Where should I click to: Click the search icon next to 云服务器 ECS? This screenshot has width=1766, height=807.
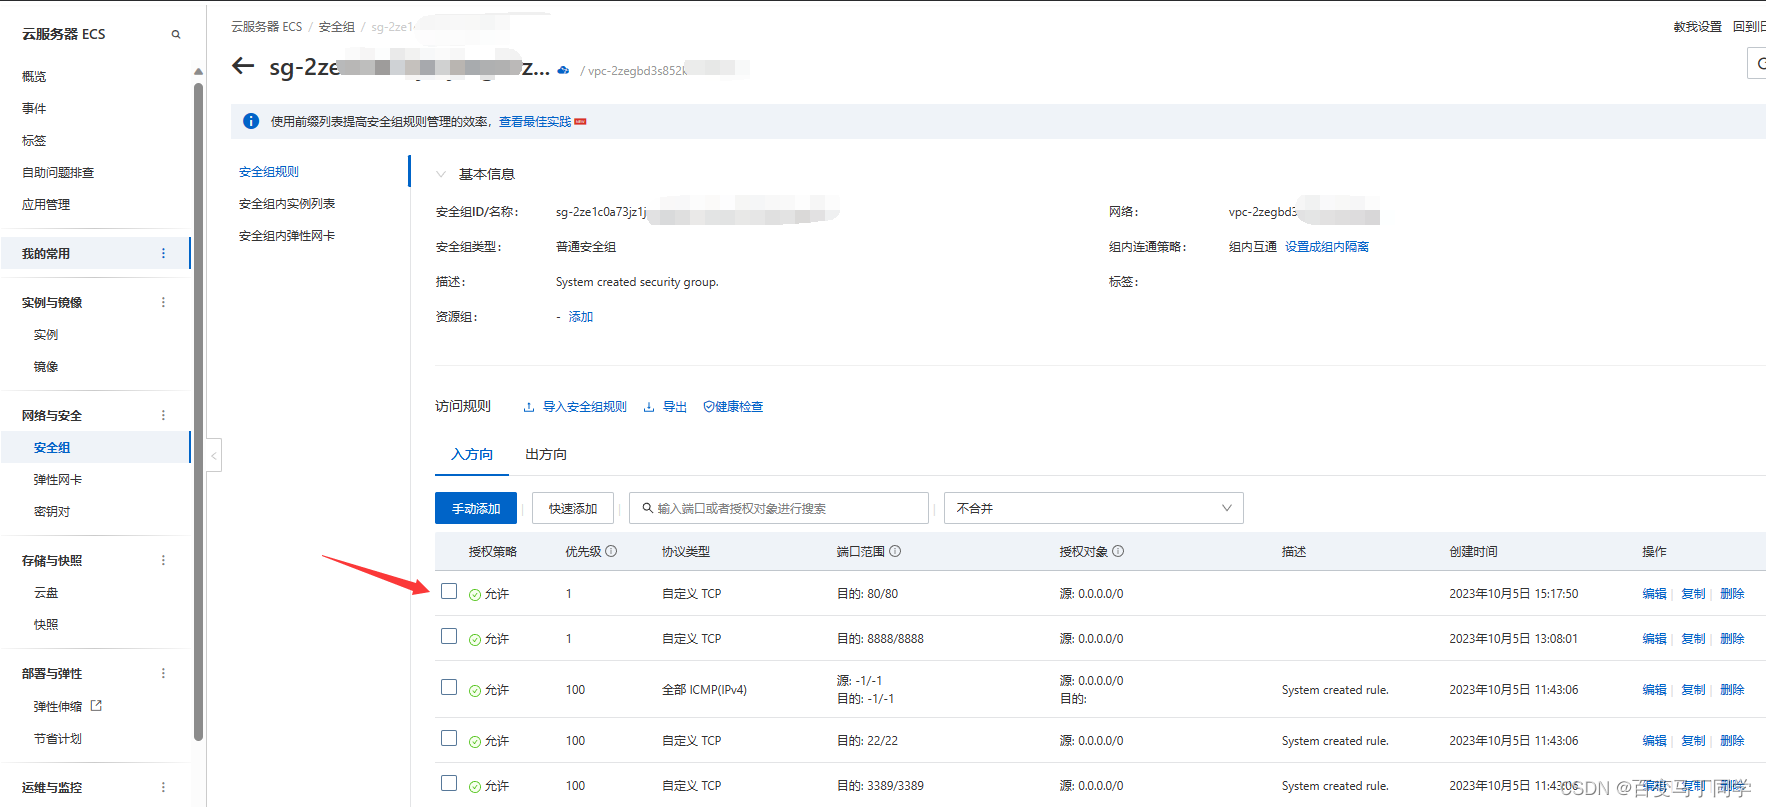(x=176, y=34)
